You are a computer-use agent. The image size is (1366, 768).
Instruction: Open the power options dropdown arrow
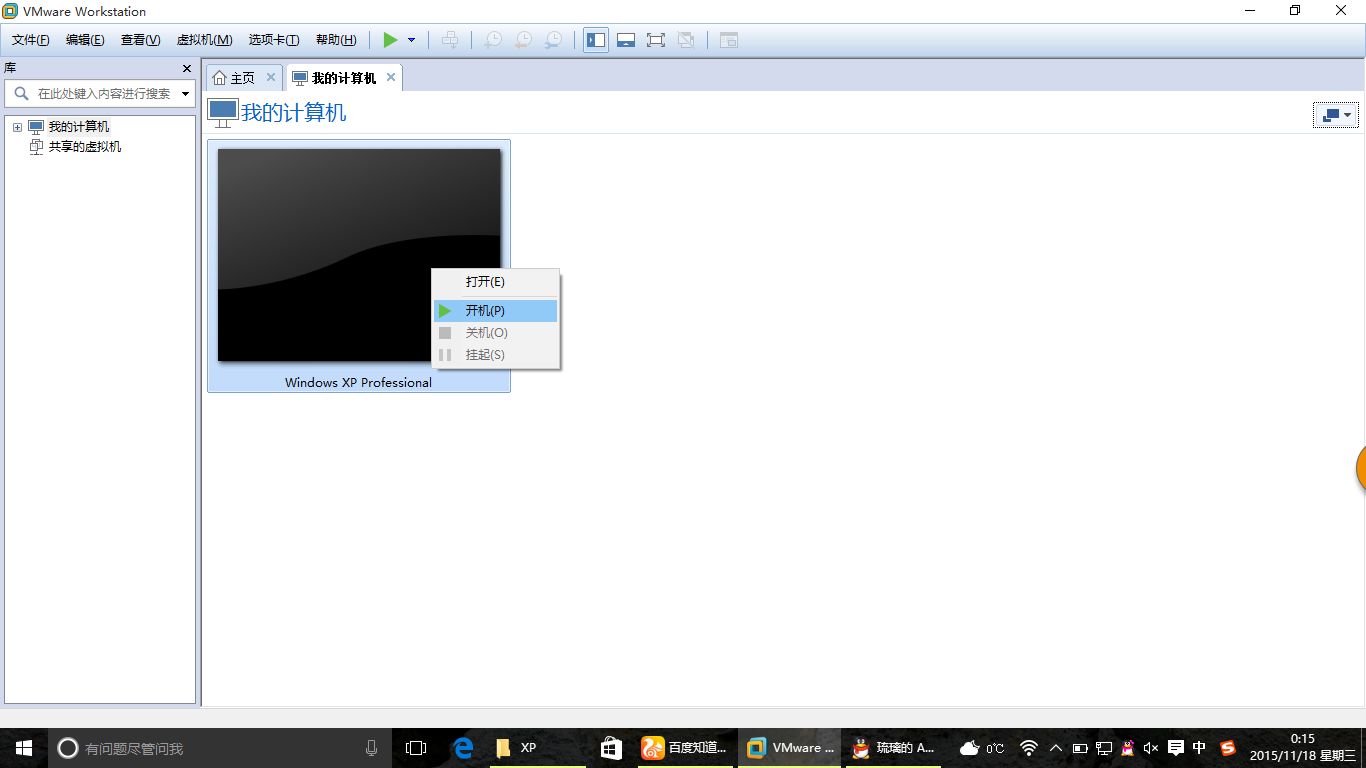(x=411, y=40)
